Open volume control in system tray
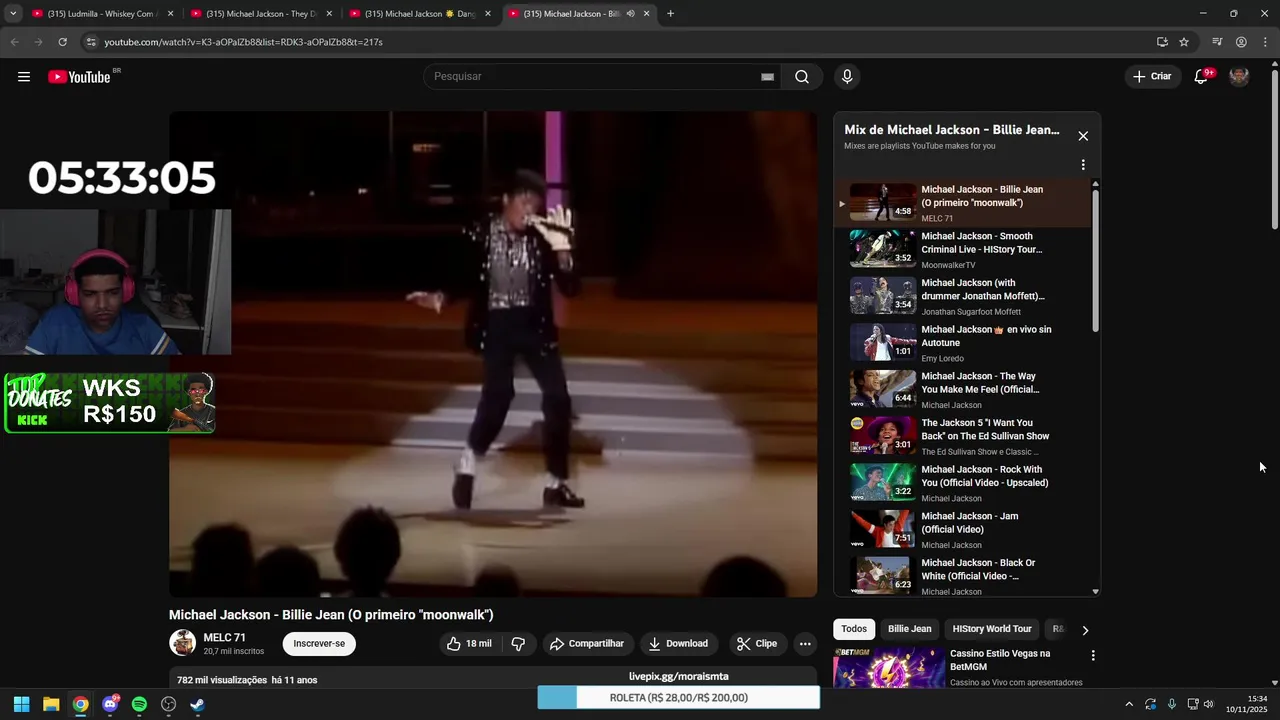Image resolution: width=1280 pixels, height=720 pixels. coord(1209,704)
